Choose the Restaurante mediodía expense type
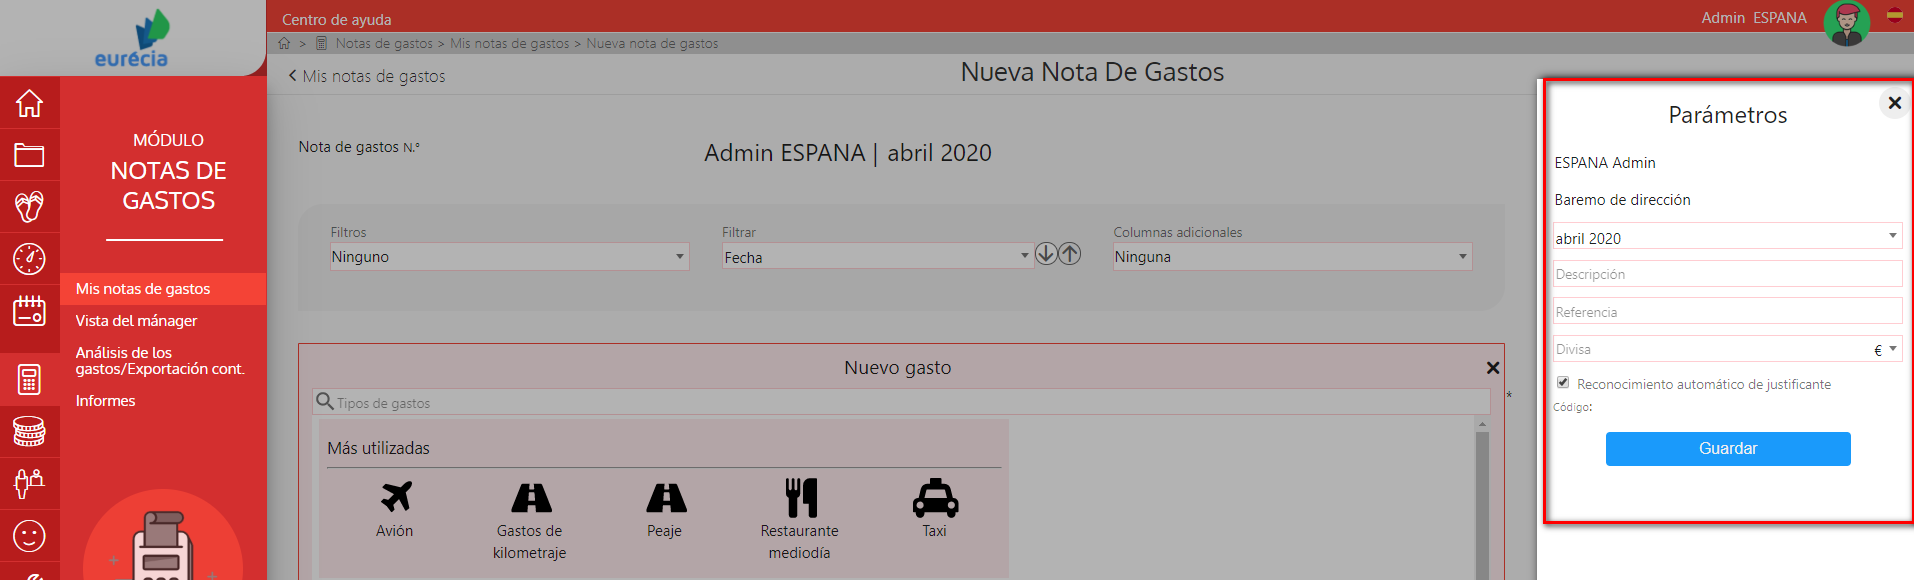The width and height of the screenshot is (1914, 580). 800,520
